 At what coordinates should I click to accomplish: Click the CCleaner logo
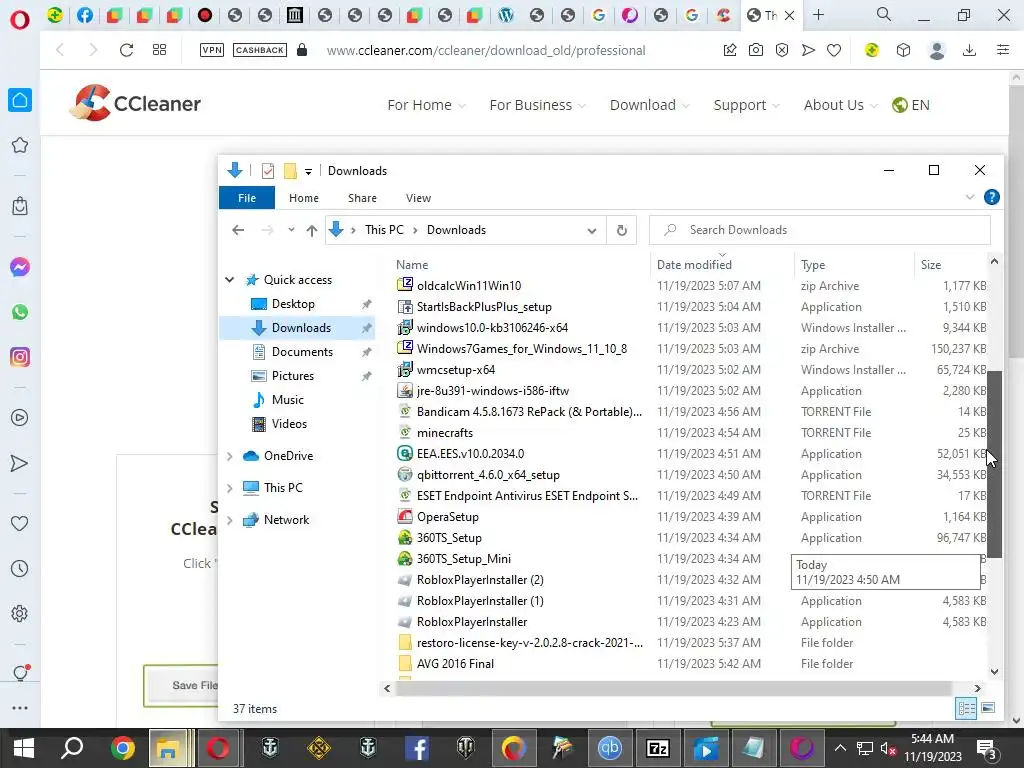(136, 103)
